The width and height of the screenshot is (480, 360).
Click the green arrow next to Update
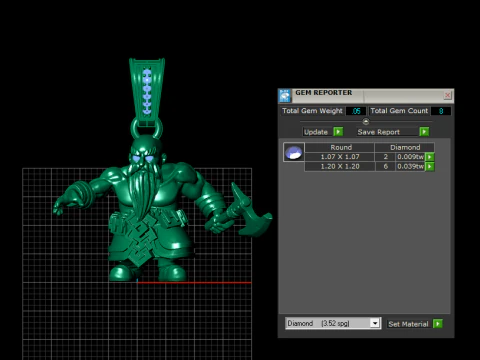tap(338, 132)
